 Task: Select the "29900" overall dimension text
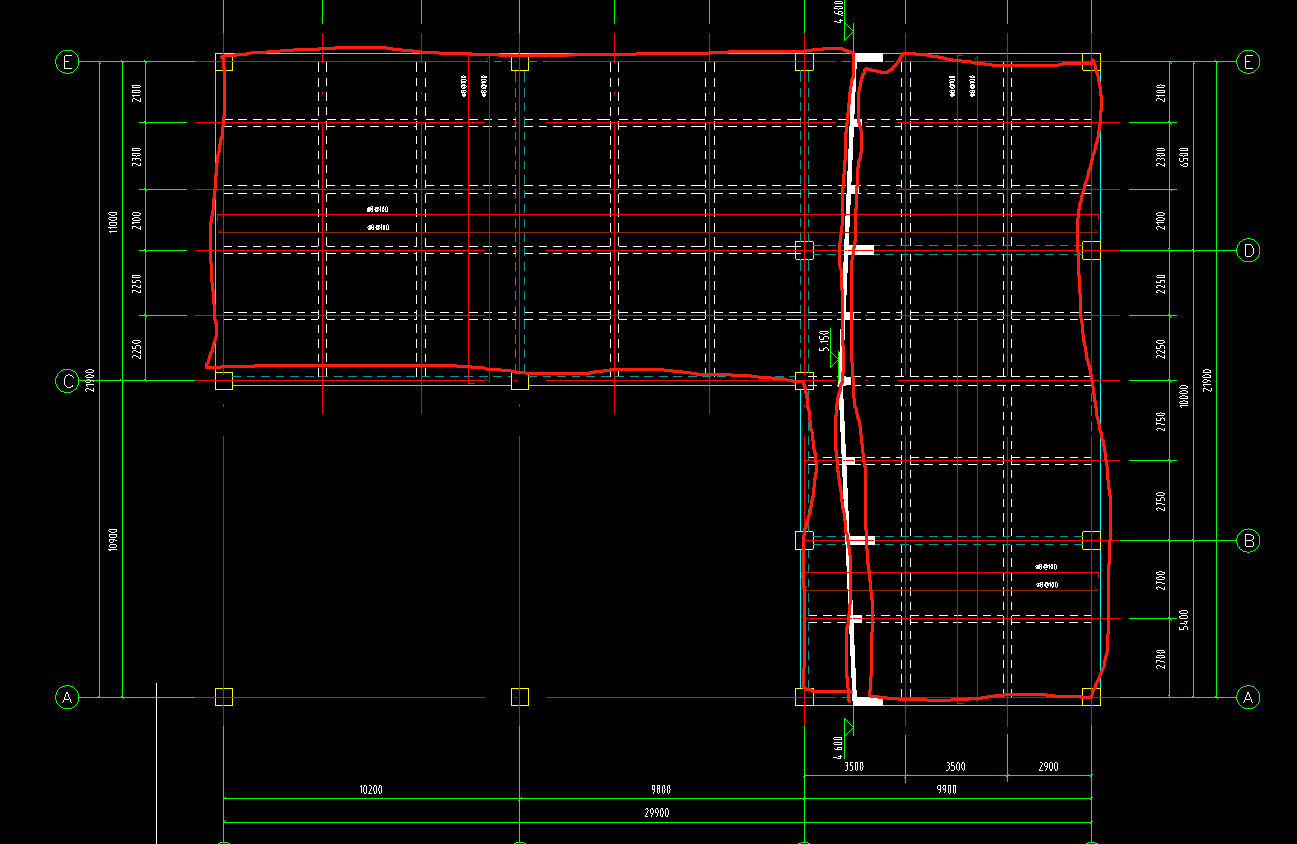[x=657, y=813]
